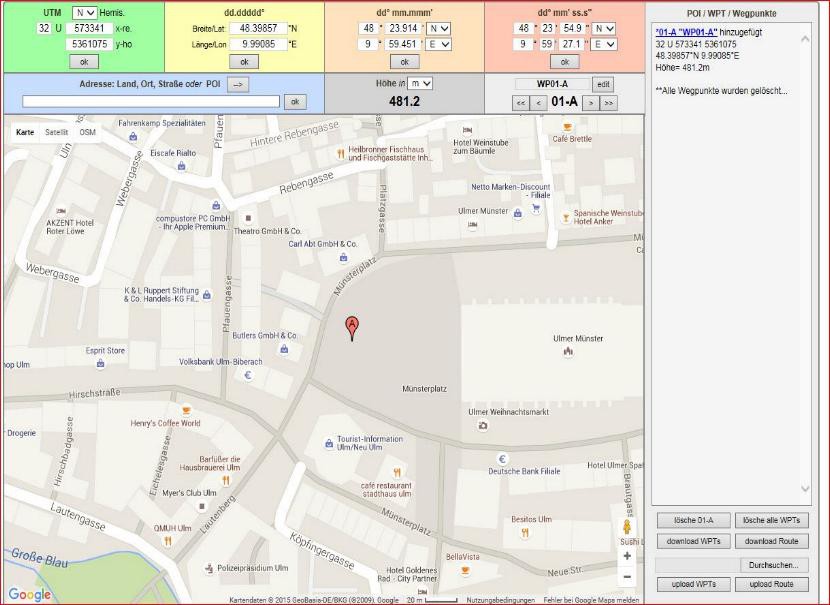Open the height unit m dropdown
The height and width of the screenshot is (605, 830).
(x=421, y=84)
